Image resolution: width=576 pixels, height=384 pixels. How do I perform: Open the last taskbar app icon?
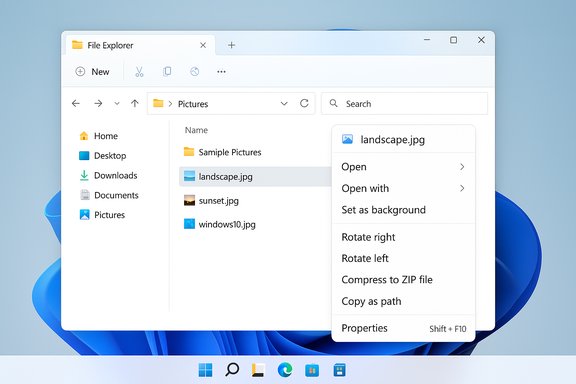pyautogui.click(x=339, y=370)
